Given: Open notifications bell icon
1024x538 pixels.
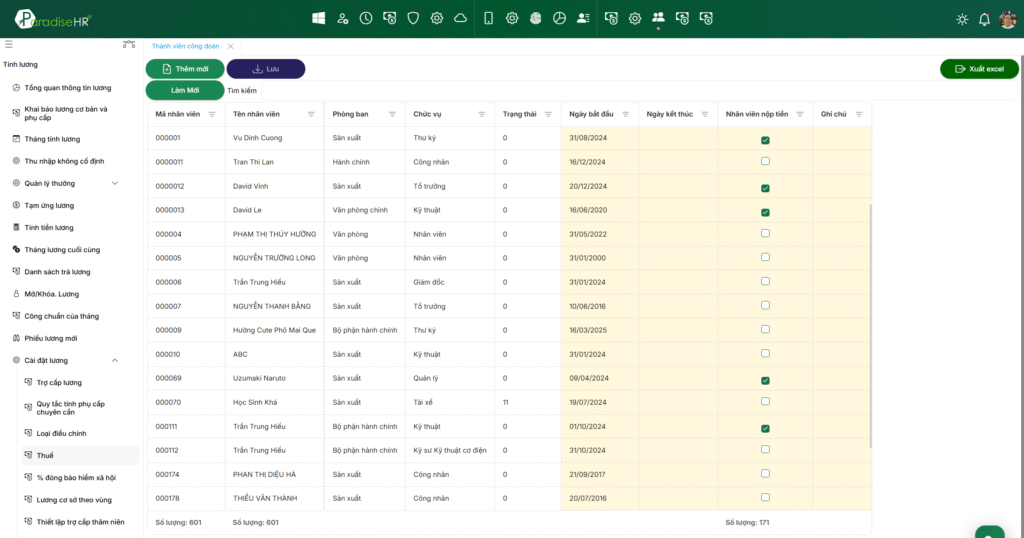Looking at the screenshot, I should click(984, 20).
